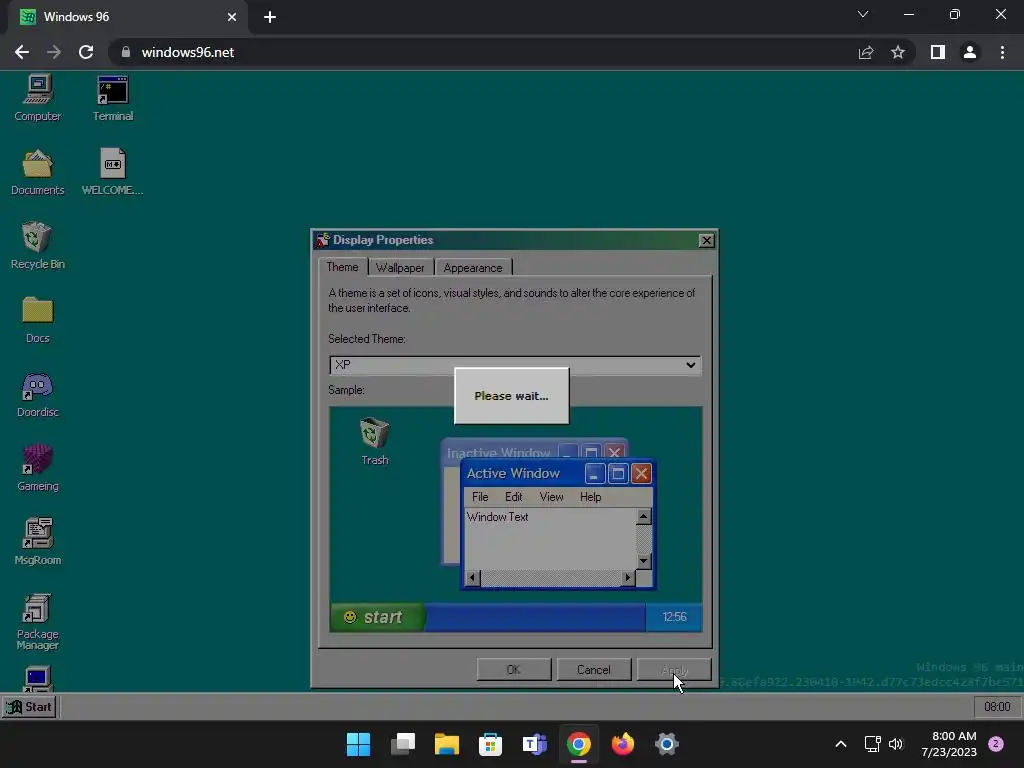Toggle the browser side panel icon
The height and width of the screenshot is (768, 1024).
pos(938,52)
